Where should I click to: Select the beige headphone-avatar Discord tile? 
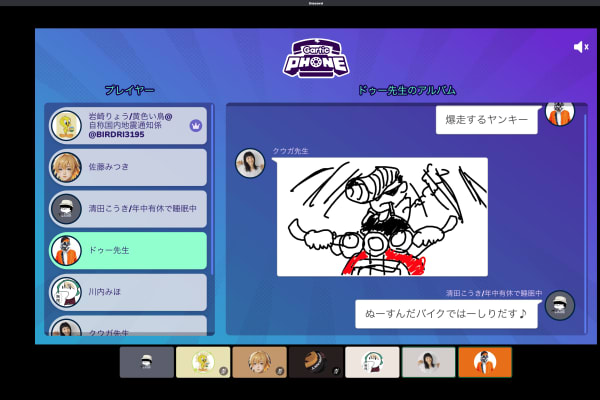[372, 362]
